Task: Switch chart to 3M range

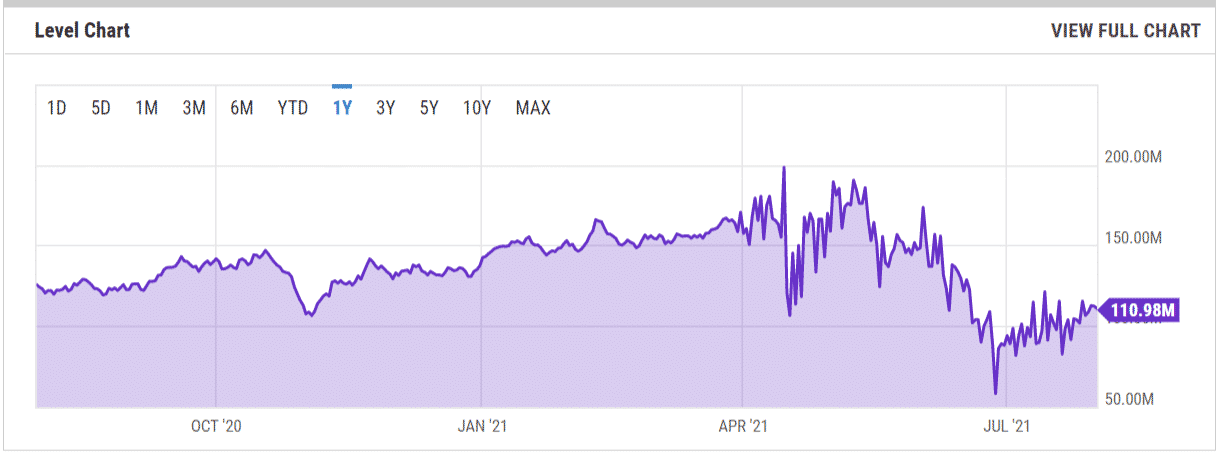Action: coord(194,108)
